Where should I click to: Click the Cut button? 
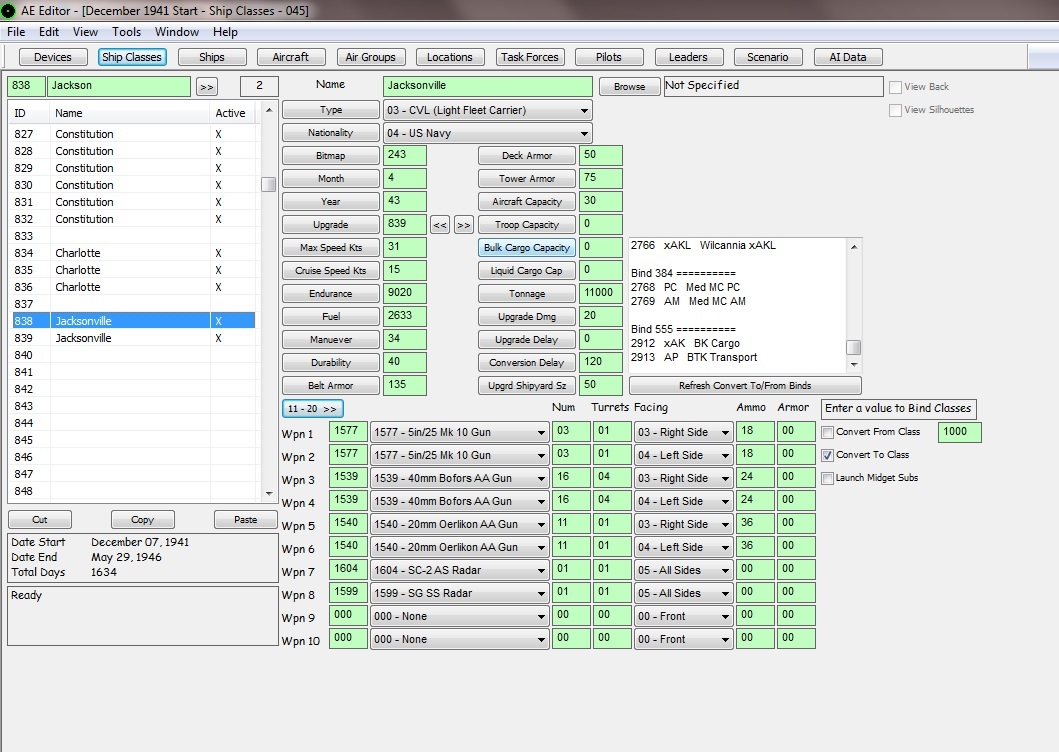40,520
